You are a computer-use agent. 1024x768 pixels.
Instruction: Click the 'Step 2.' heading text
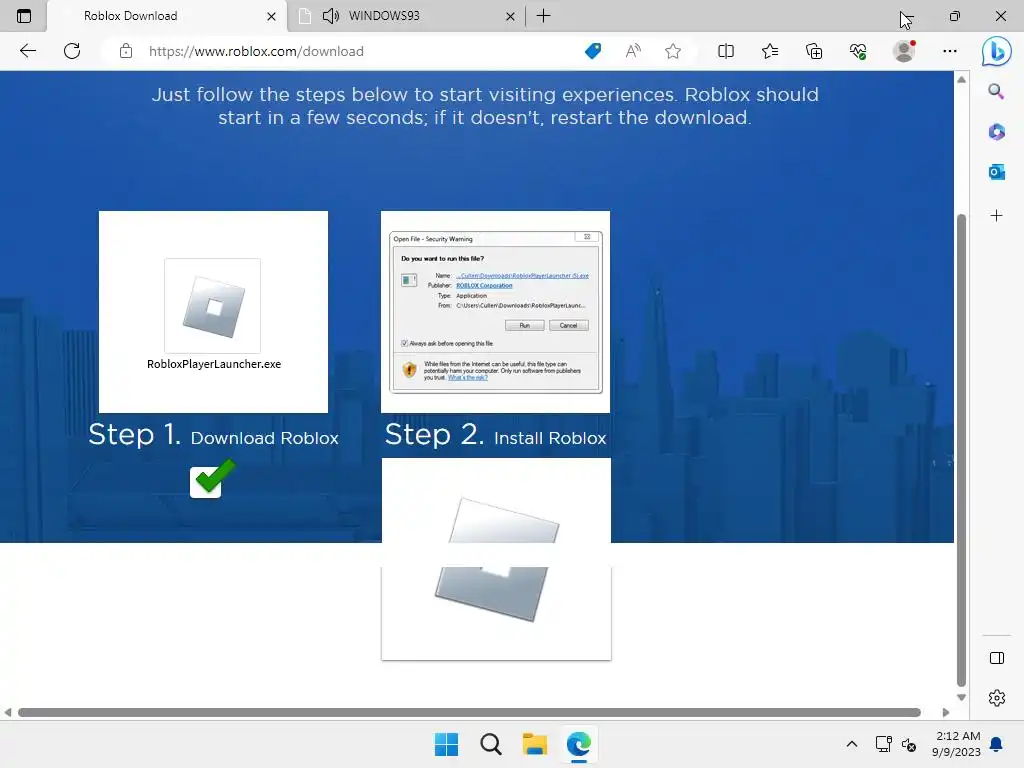point(434,434)
